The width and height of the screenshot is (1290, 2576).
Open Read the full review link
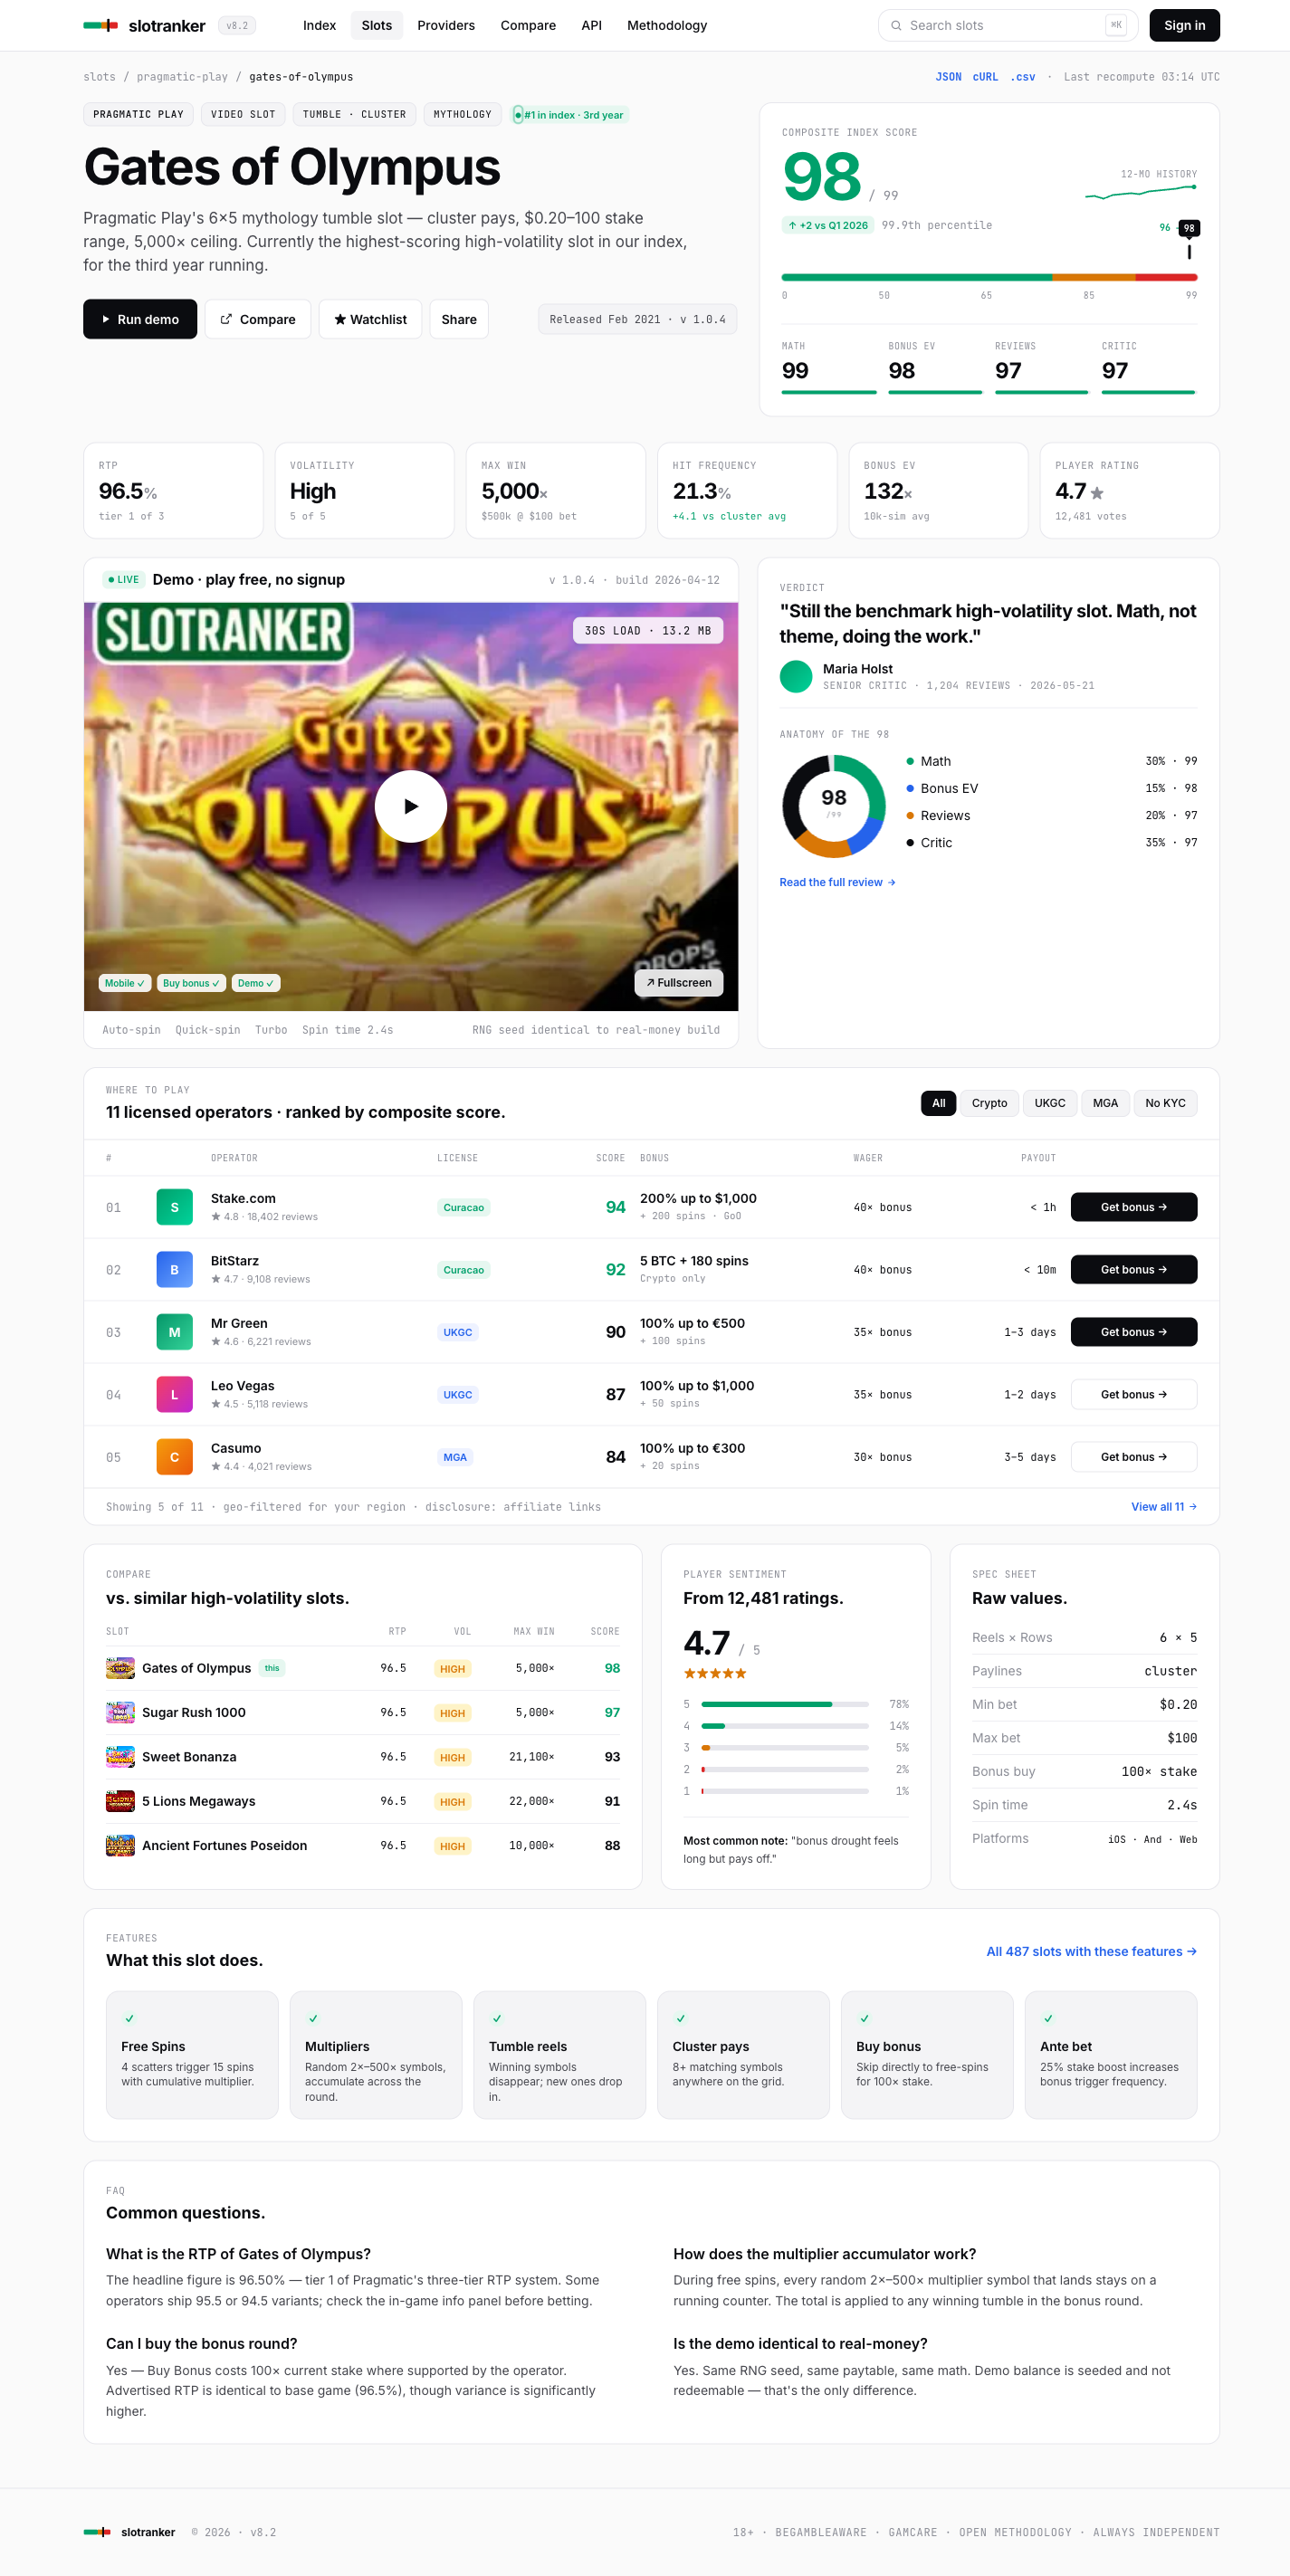(x=838, y=882)
